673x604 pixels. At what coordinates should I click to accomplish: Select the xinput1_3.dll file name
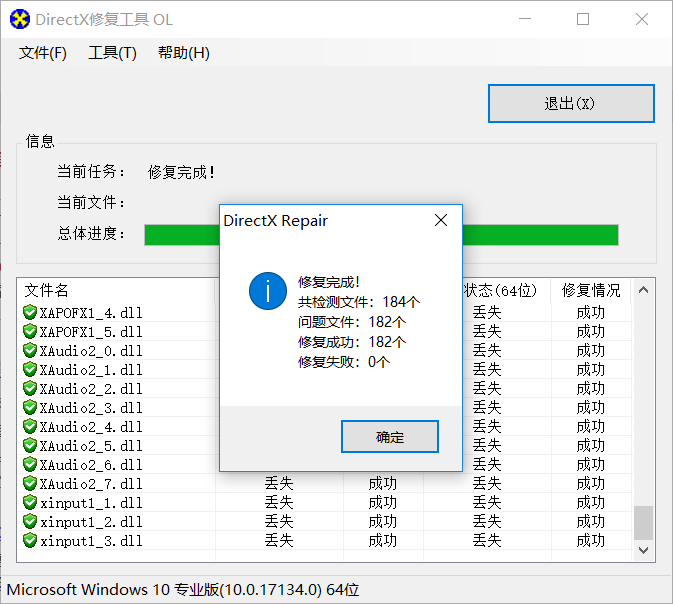91,540
